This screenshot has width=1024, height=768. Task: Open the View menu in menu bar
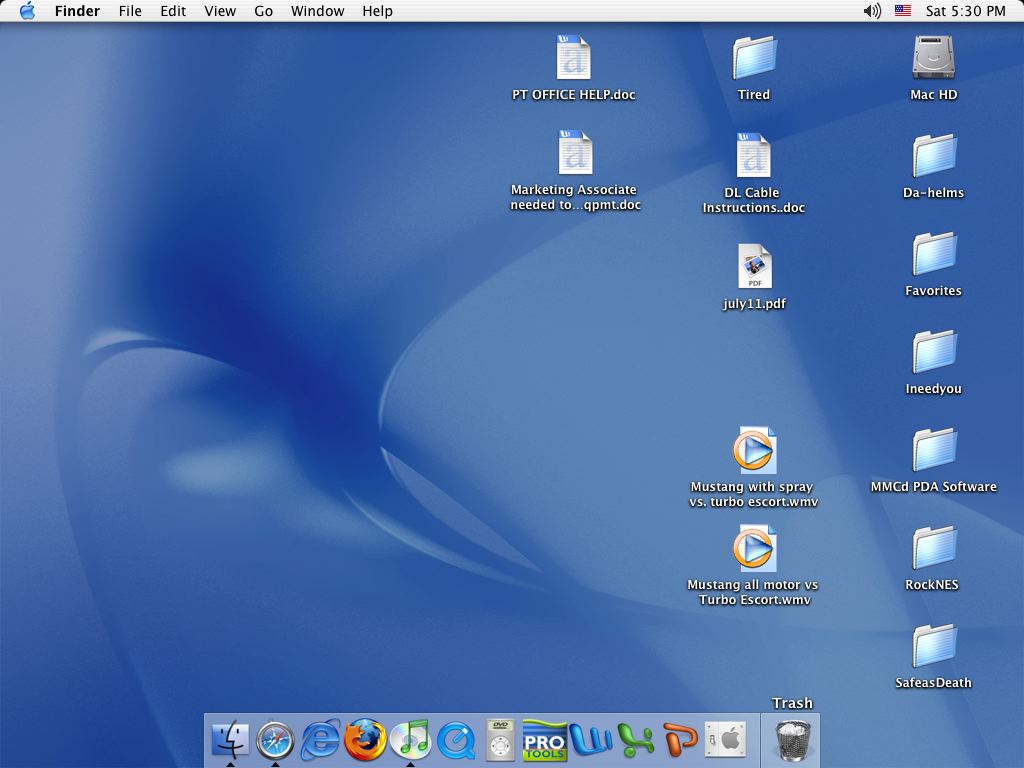[220, 11]
